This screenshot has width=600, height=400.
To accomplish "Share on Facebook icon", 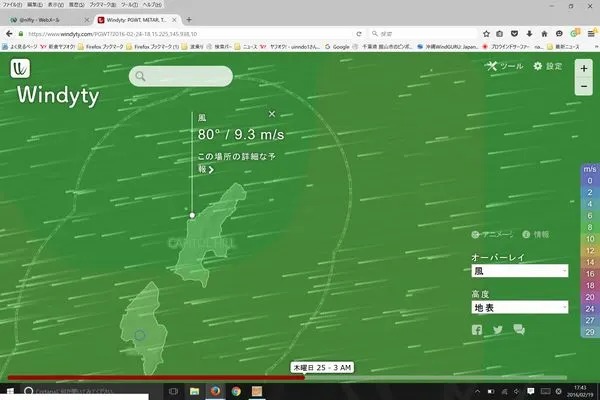I will pos(477,330).
